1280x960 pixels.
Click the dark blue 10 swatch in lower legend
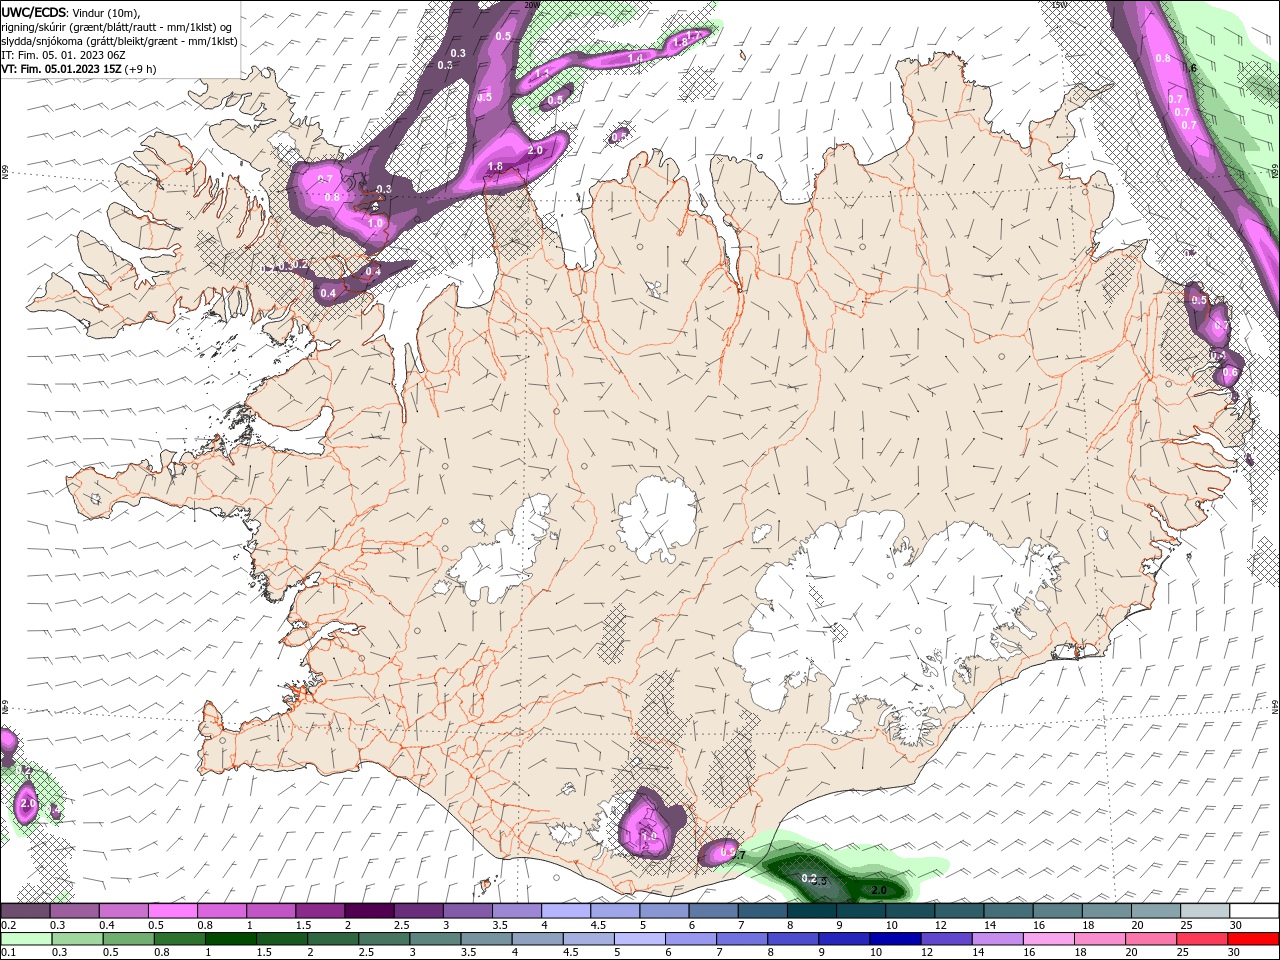(x=895, y=939)
